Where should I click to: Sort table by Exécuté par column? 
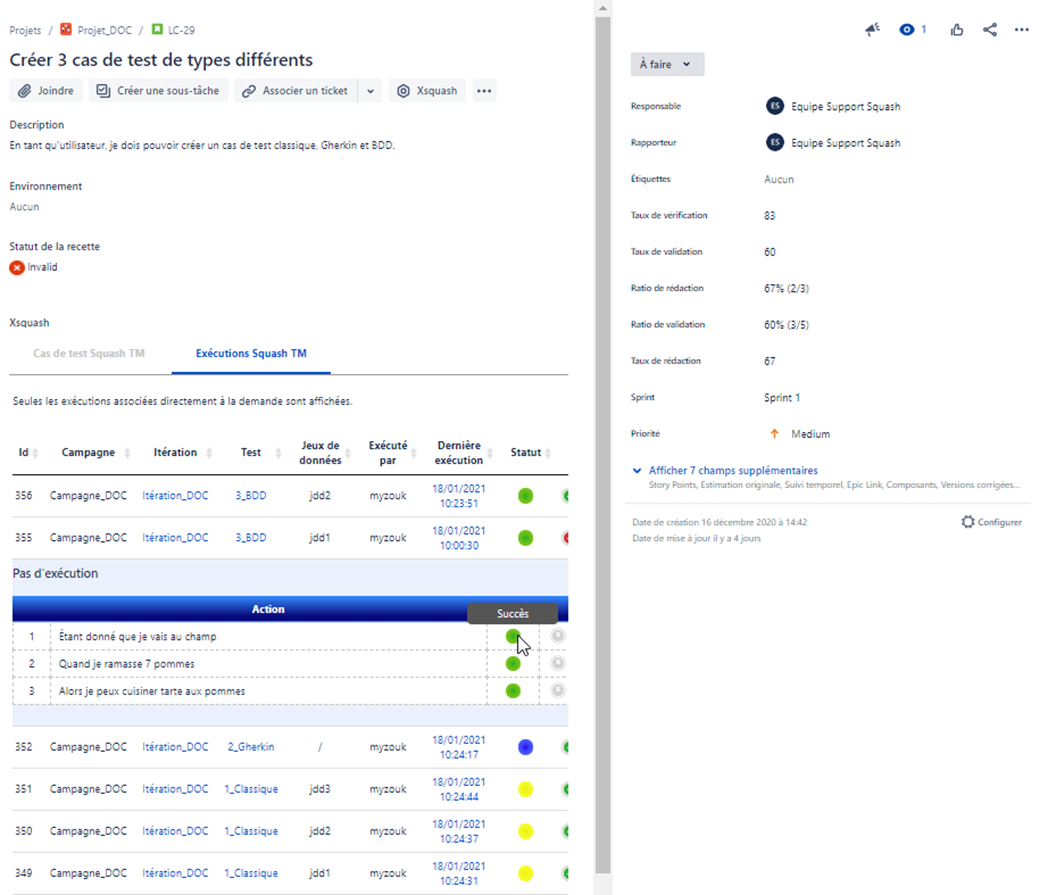[x=413, y=453]
